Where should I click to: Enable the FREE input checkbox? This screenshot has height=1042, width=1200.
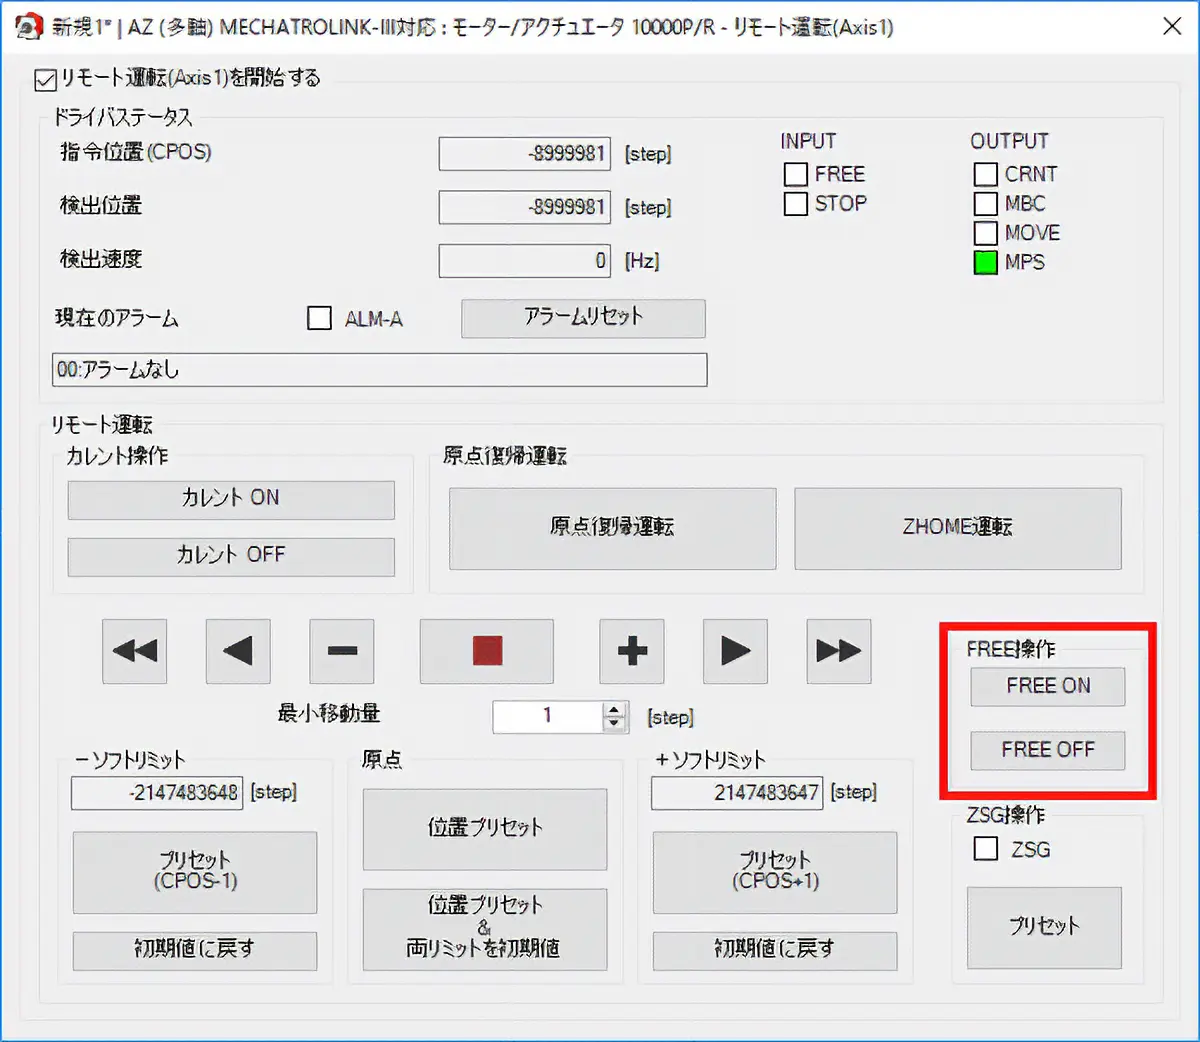(x=795, y=174)
